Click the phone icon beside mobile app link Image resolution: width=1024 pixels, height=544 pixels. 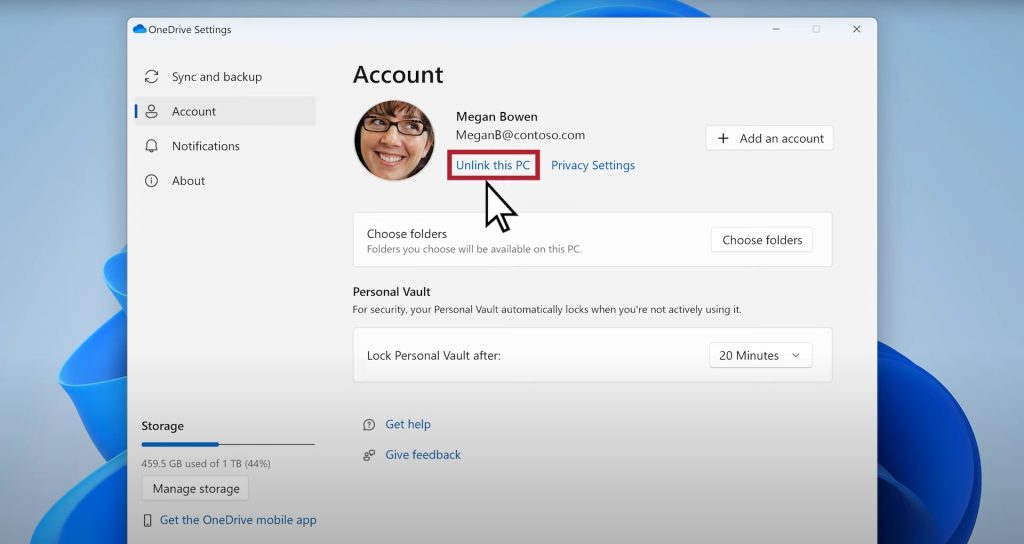click(148, 520)
